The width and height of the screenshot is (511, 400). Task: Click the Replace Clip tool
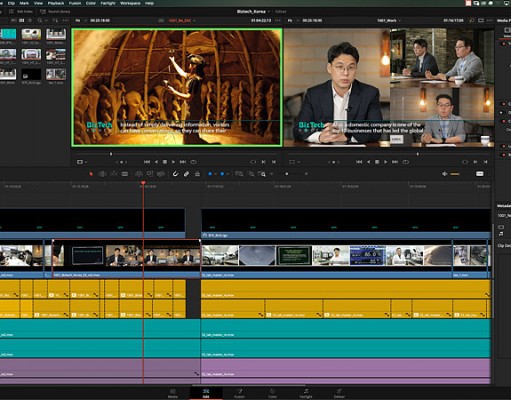(161, 174)
